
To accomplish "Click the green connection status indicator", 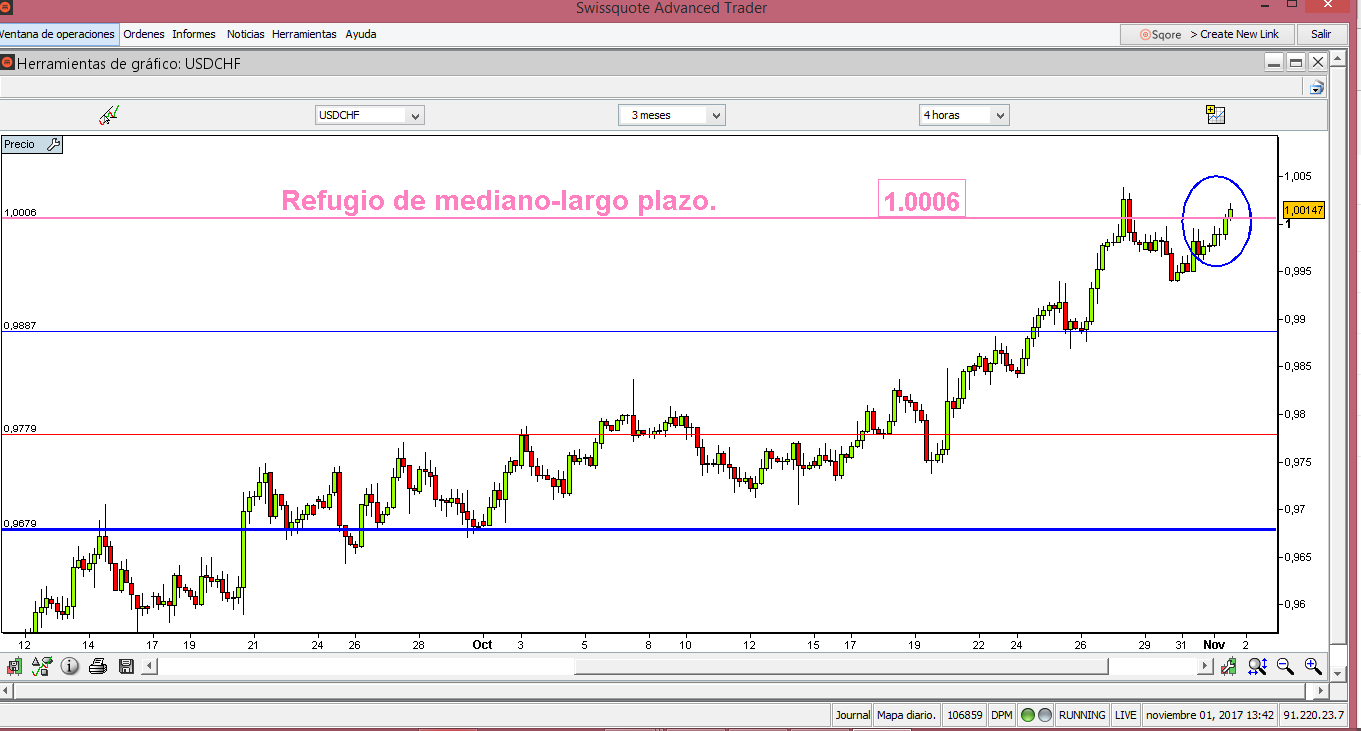I will click(x=1028, y=715).
